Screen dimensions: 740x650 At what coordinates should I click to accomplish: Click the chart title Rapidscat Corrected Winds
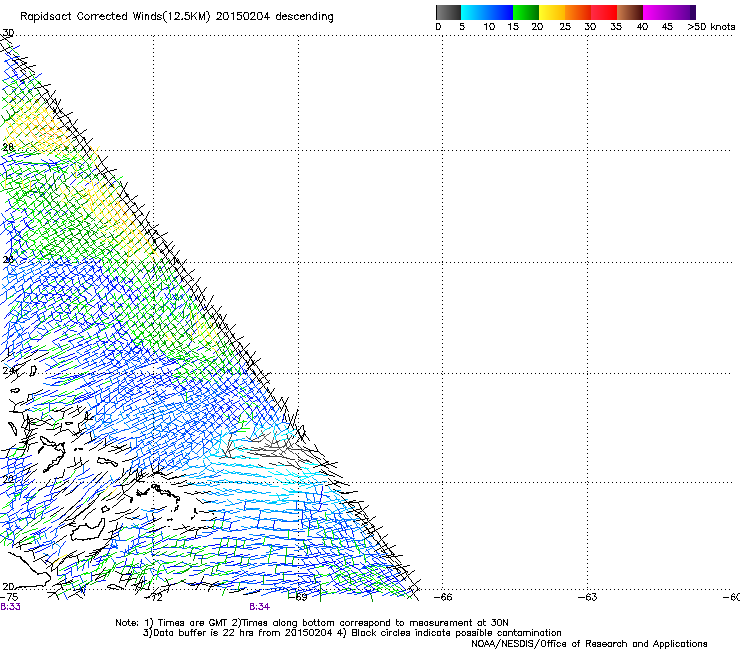(177, 17)
